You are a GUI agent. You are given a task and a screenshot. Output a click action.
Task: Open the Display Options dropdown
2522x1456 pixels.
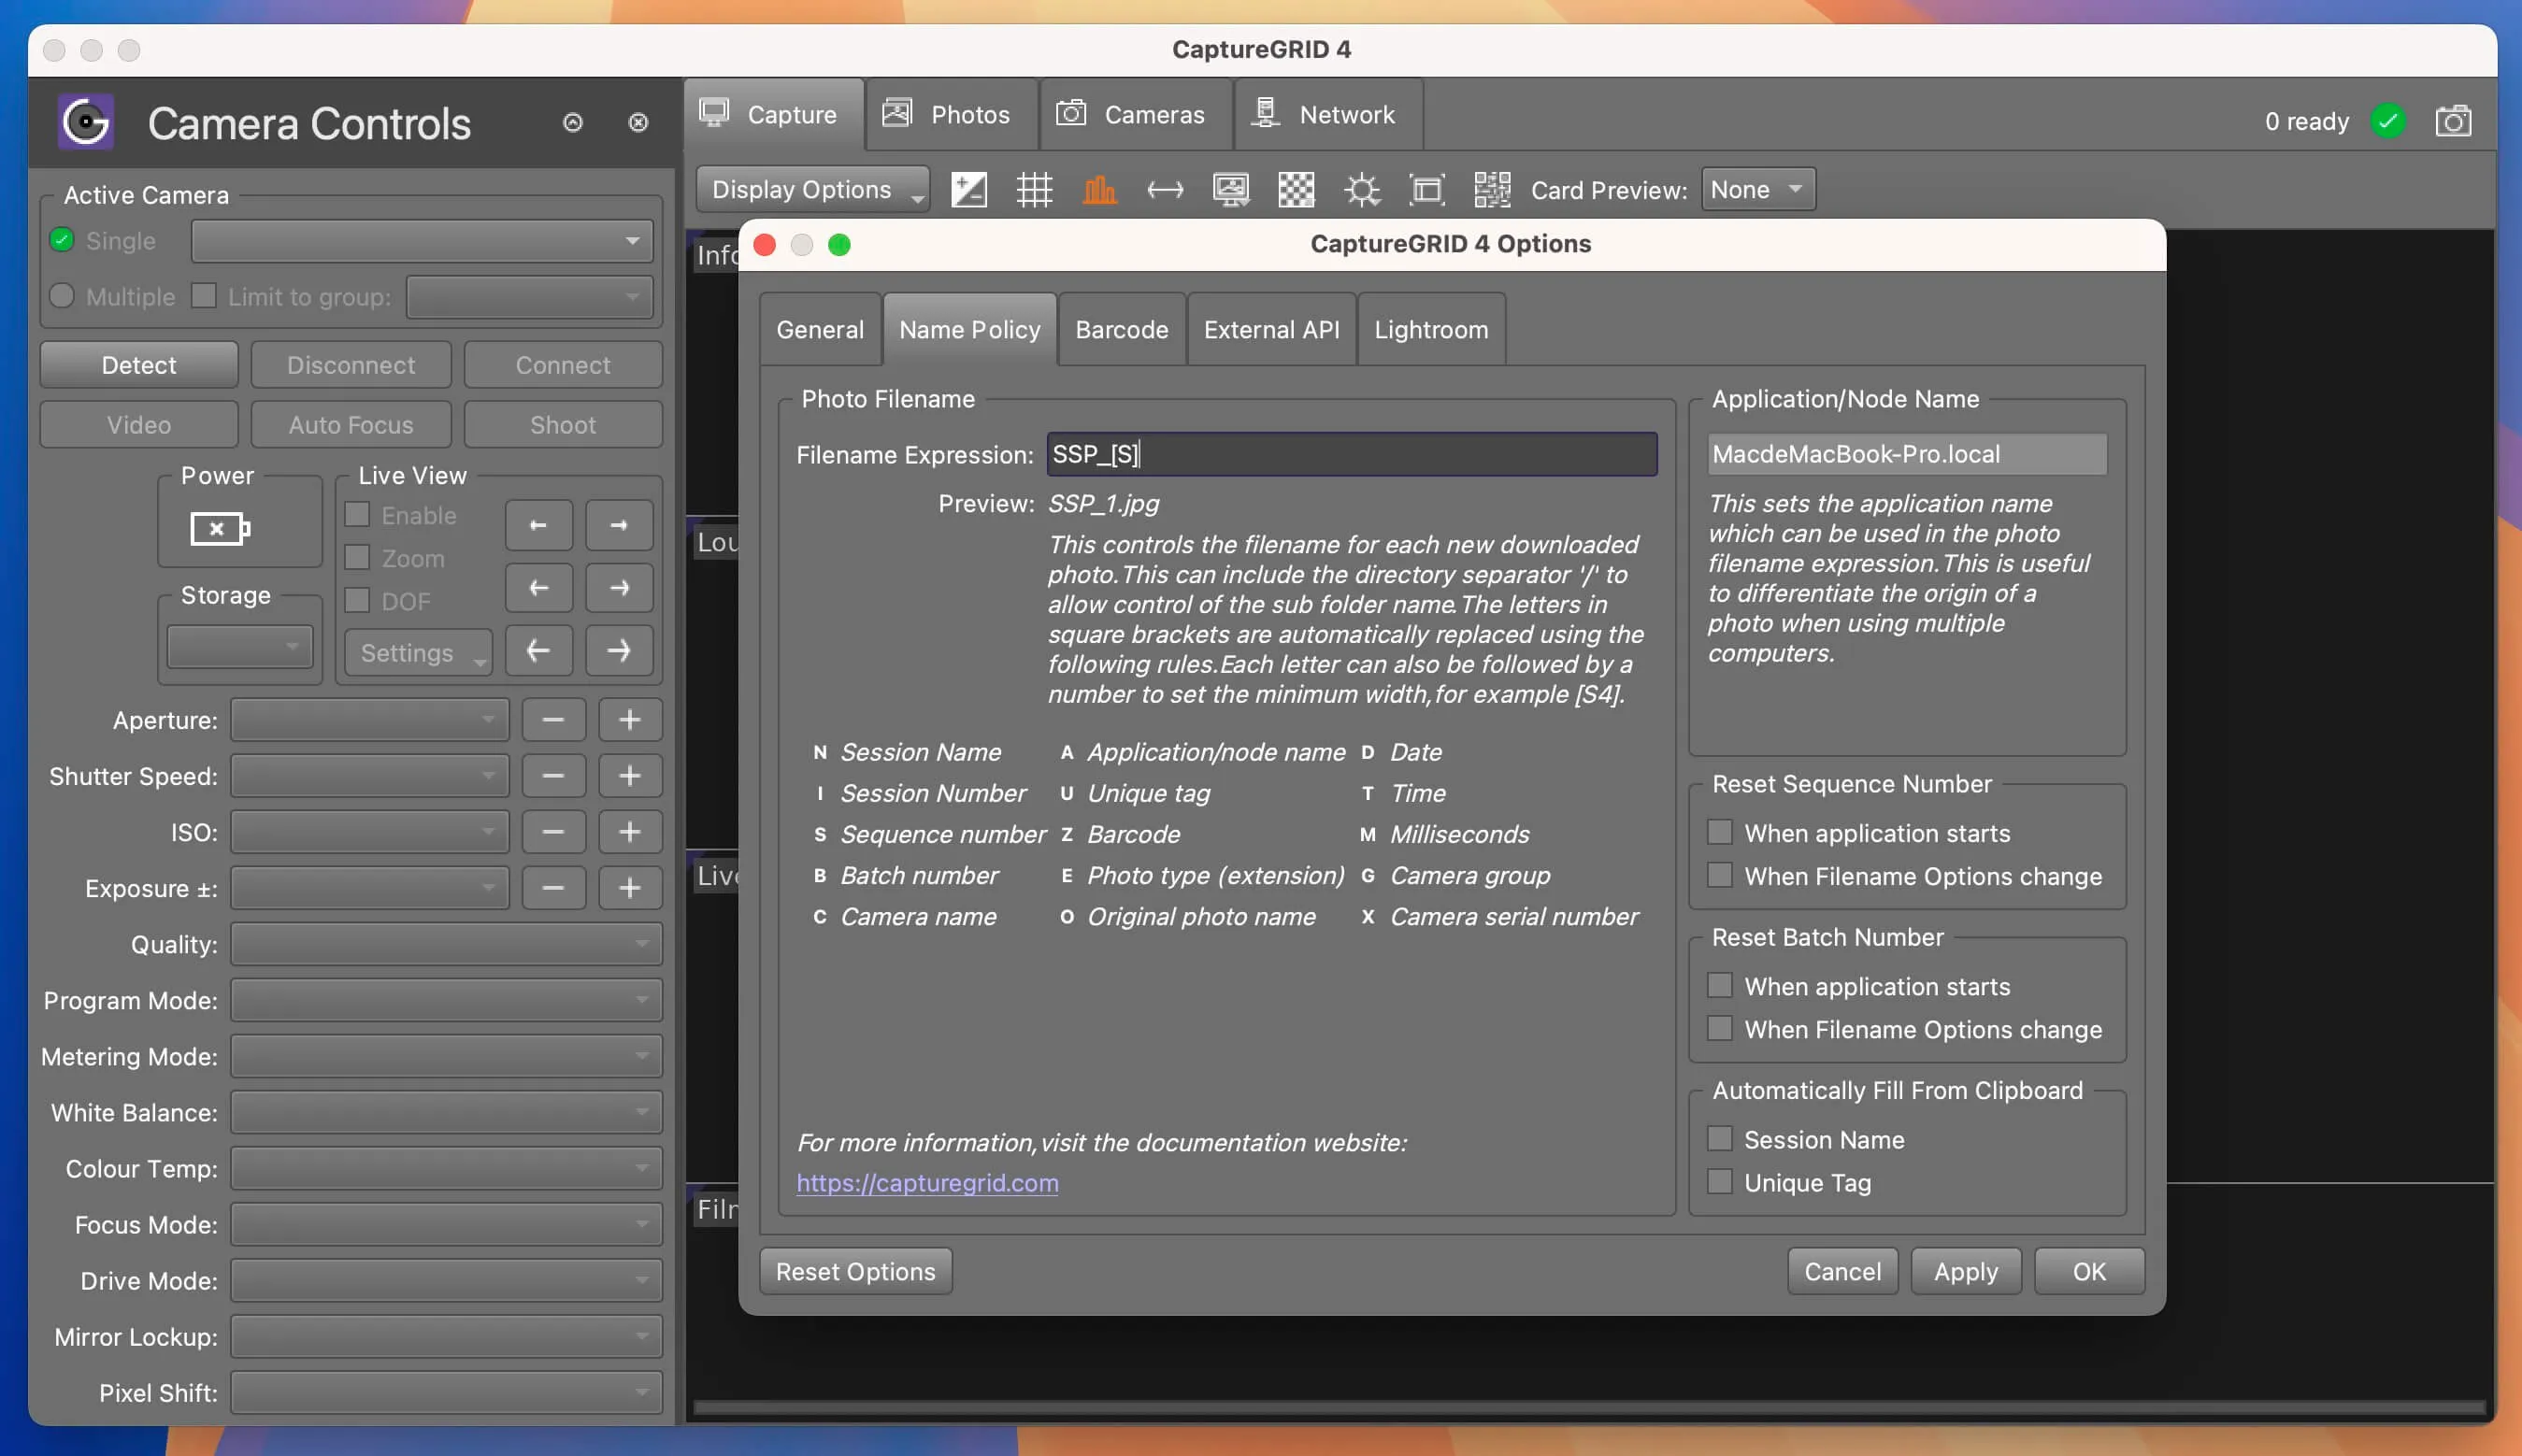coord(813,189)
